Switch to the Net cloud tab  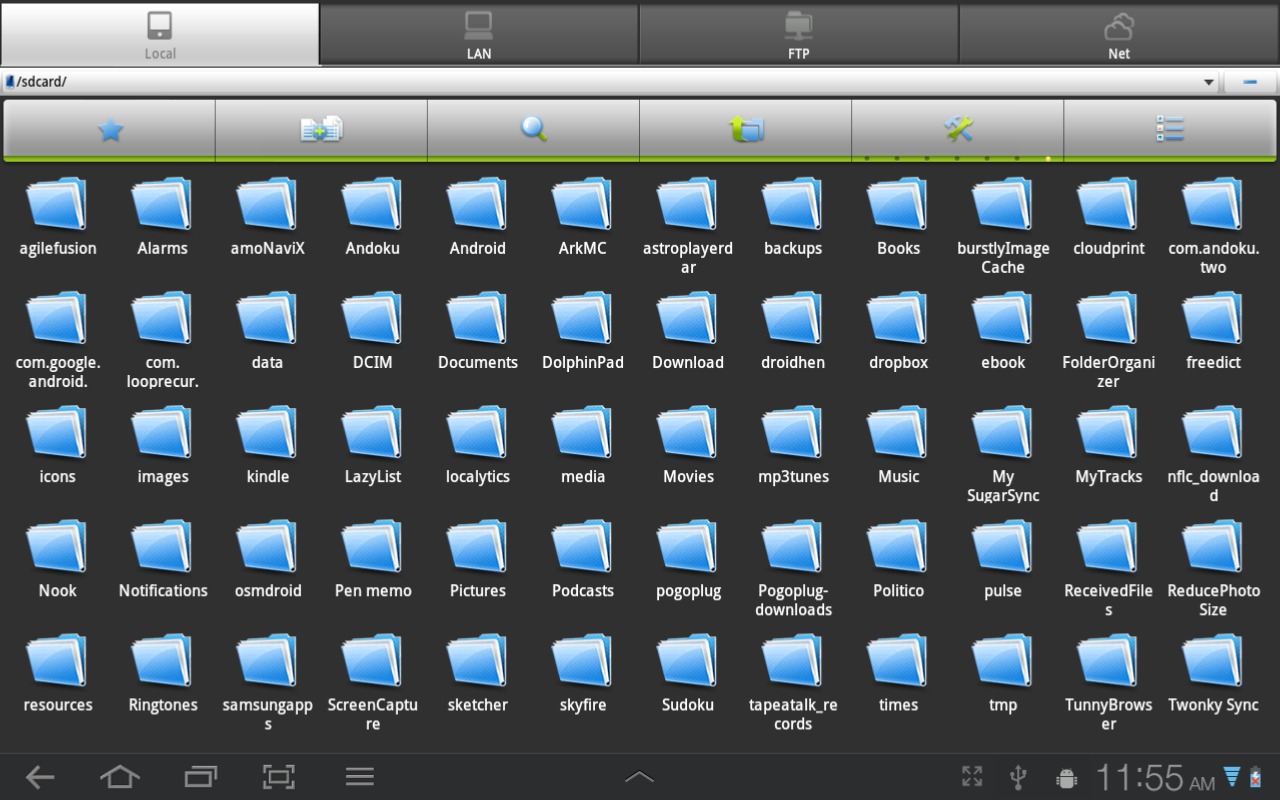click(x=1119, y=34)
